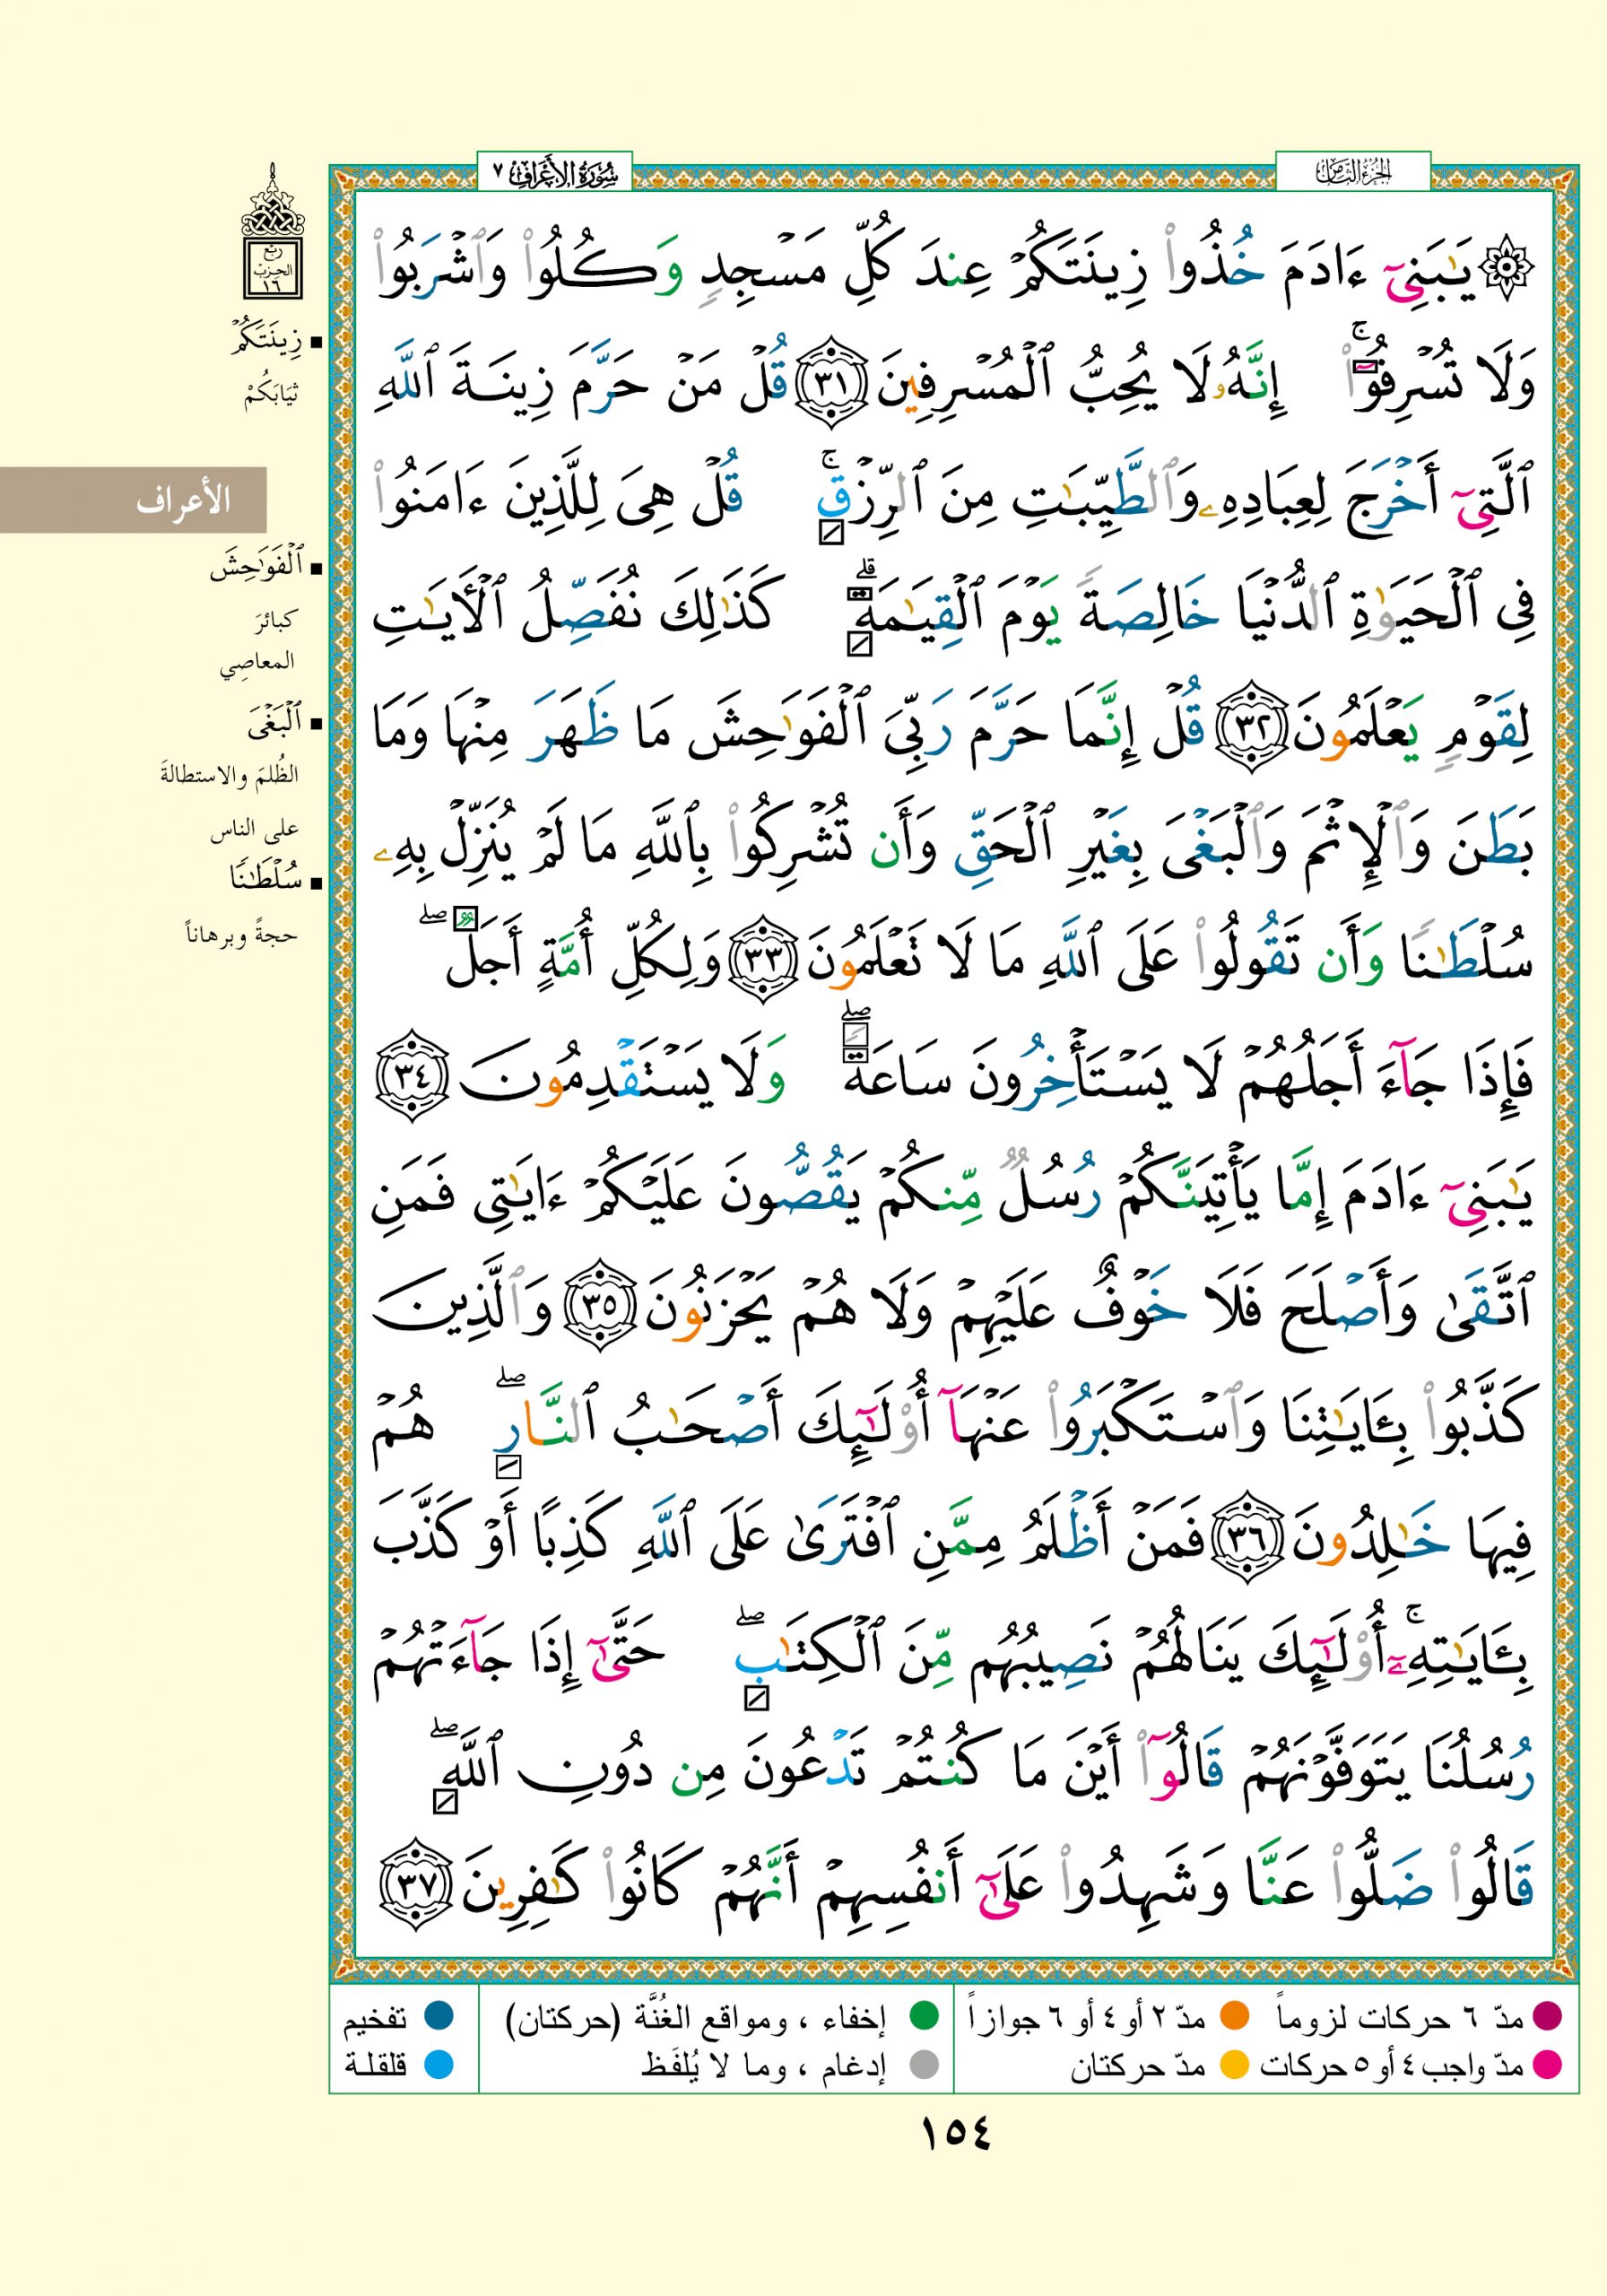Select the verse 35 end marker
The image size is (1607, 2296).
click(x=600, y=1306)
